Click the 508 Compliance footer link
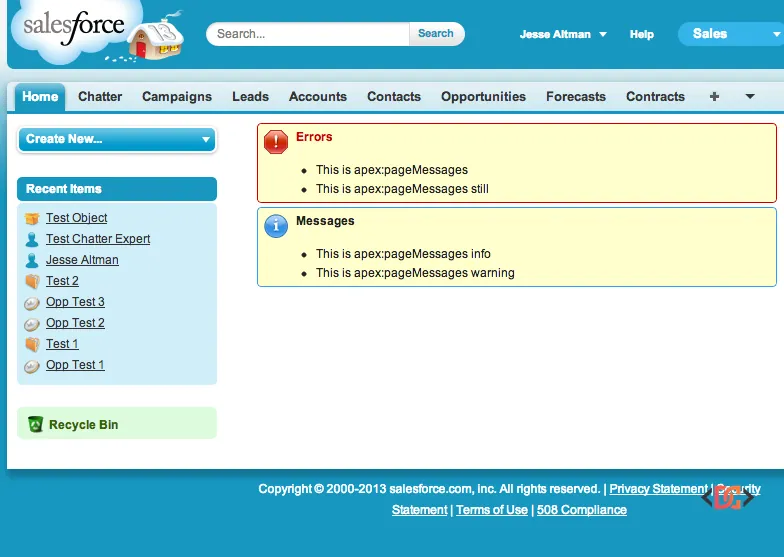 582,510
